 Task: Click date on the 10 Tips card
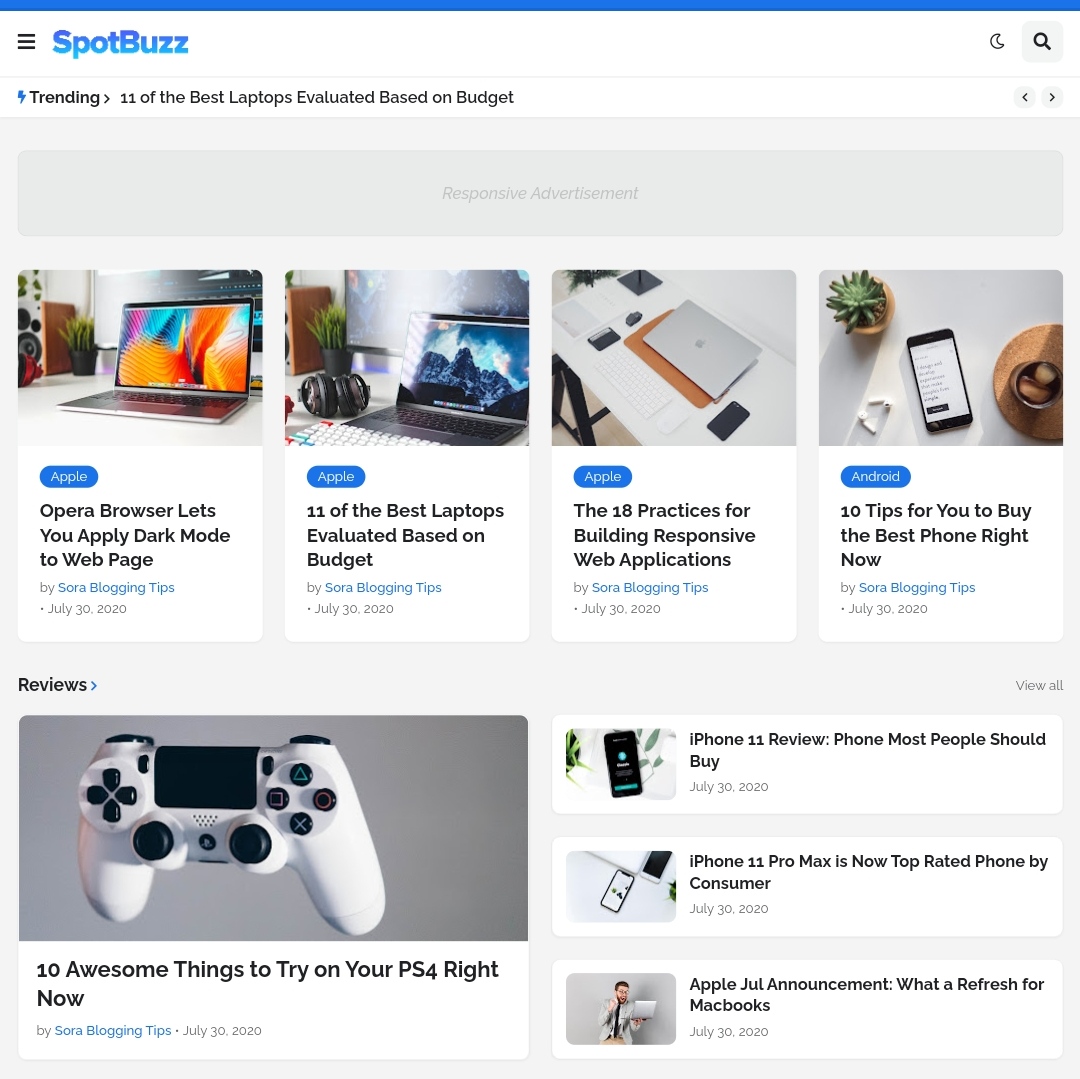click(888, 609)
